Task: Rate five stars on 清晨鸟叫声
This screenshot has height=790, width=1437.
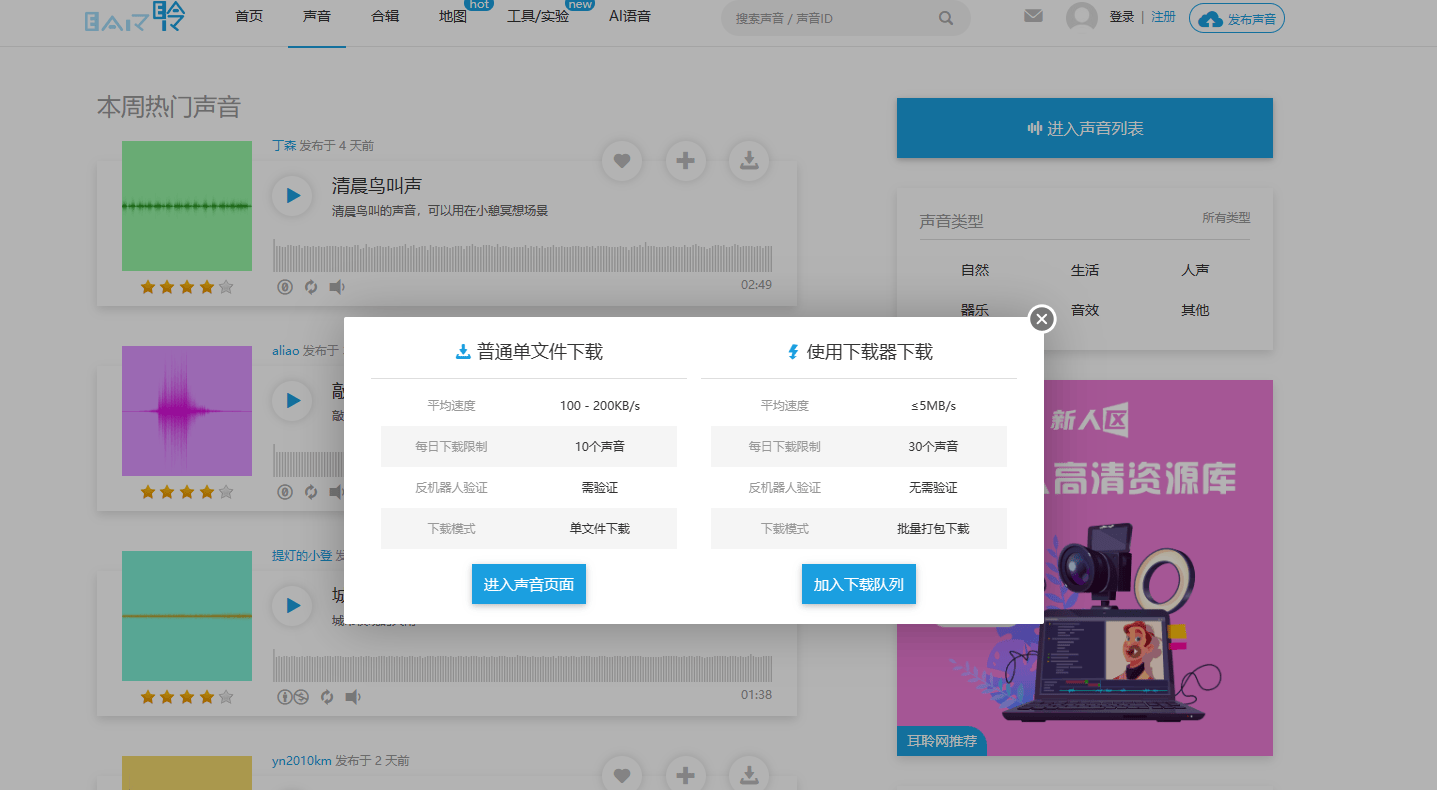Action: point(227,286)
